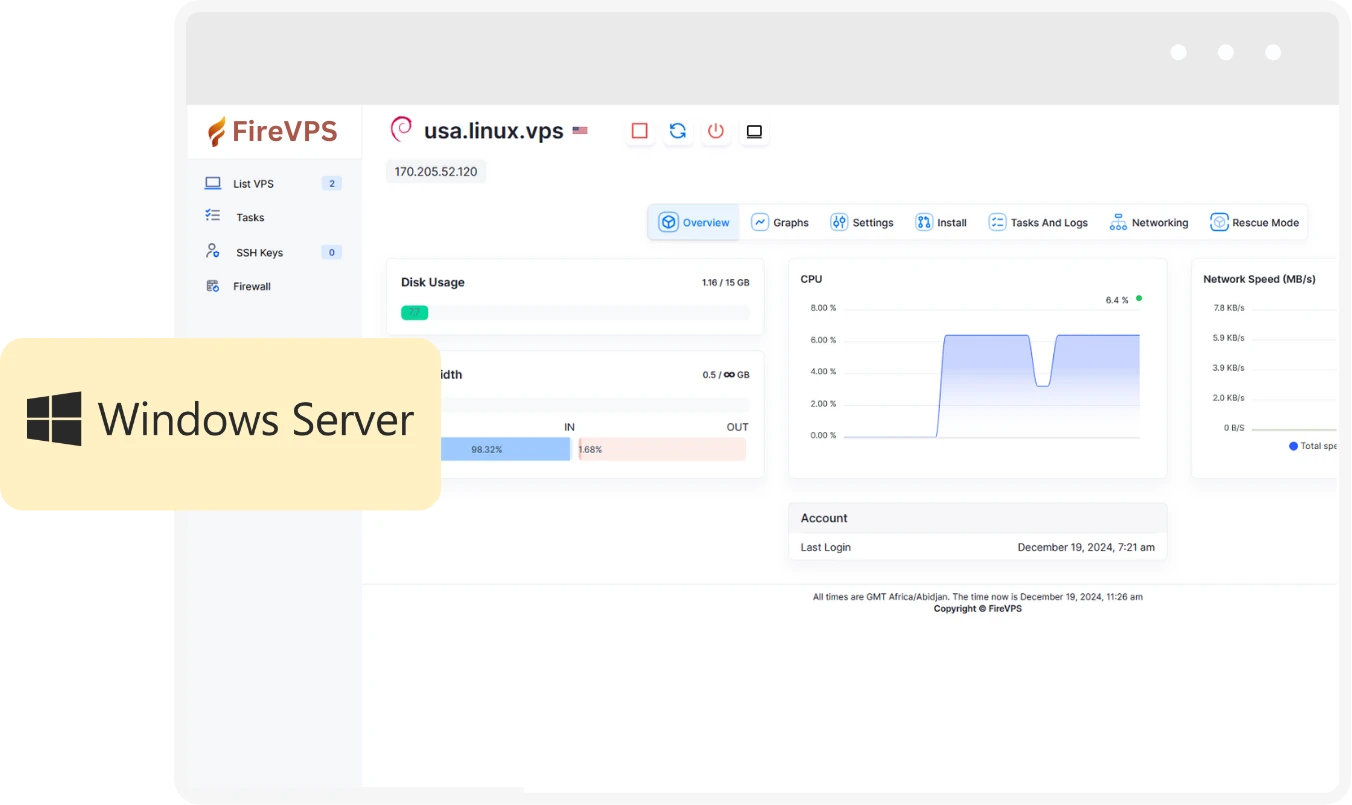Screen dimensions: 1352x805
Task: Enter Rescue Mode from the tab bar
Action: [1255, 222]
